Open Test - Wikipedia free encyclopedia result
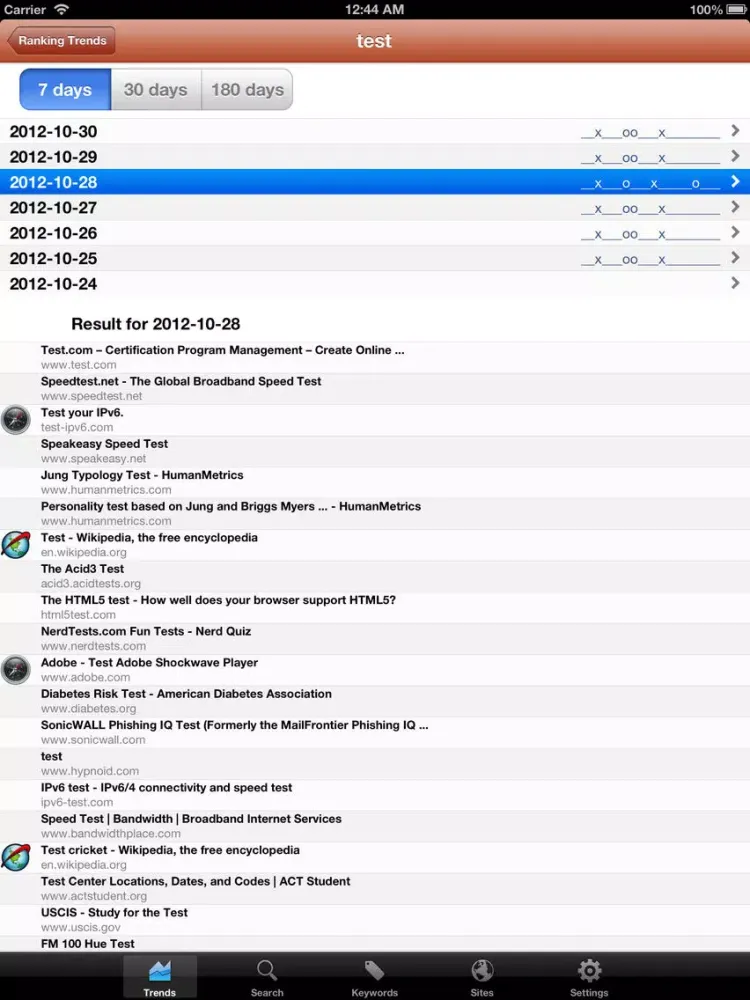Image resolution: width=750 pixels, height=1000 pixels. [375, 545]
